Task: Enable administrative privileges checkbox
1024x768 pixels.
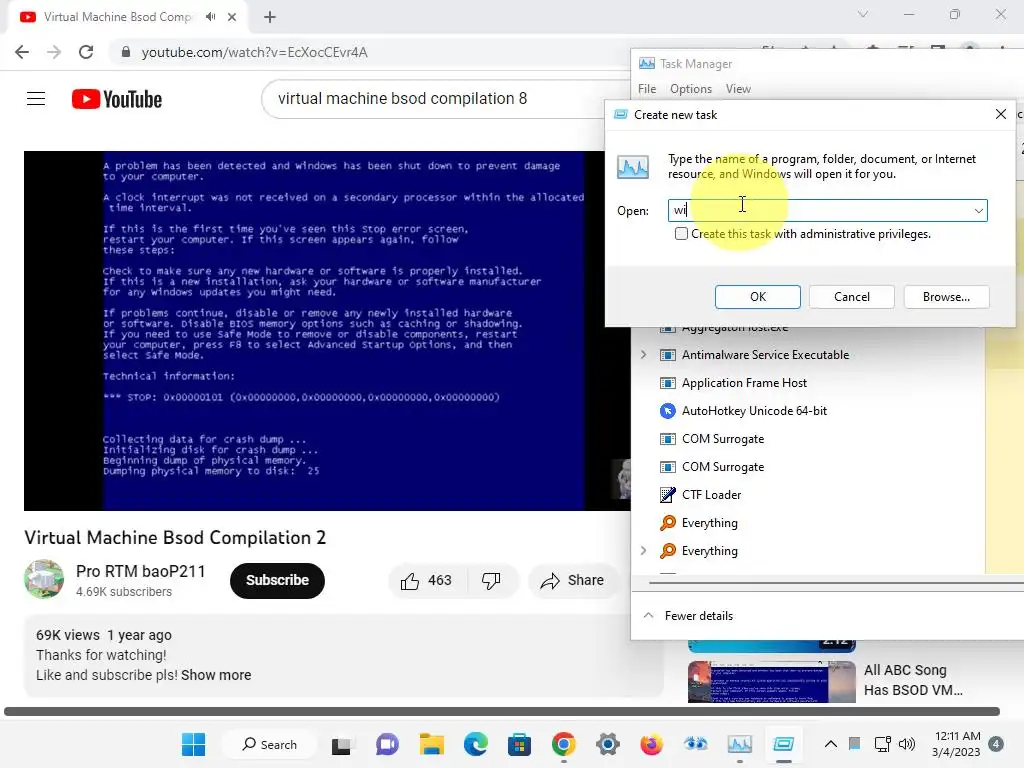Action: point(681,234)
